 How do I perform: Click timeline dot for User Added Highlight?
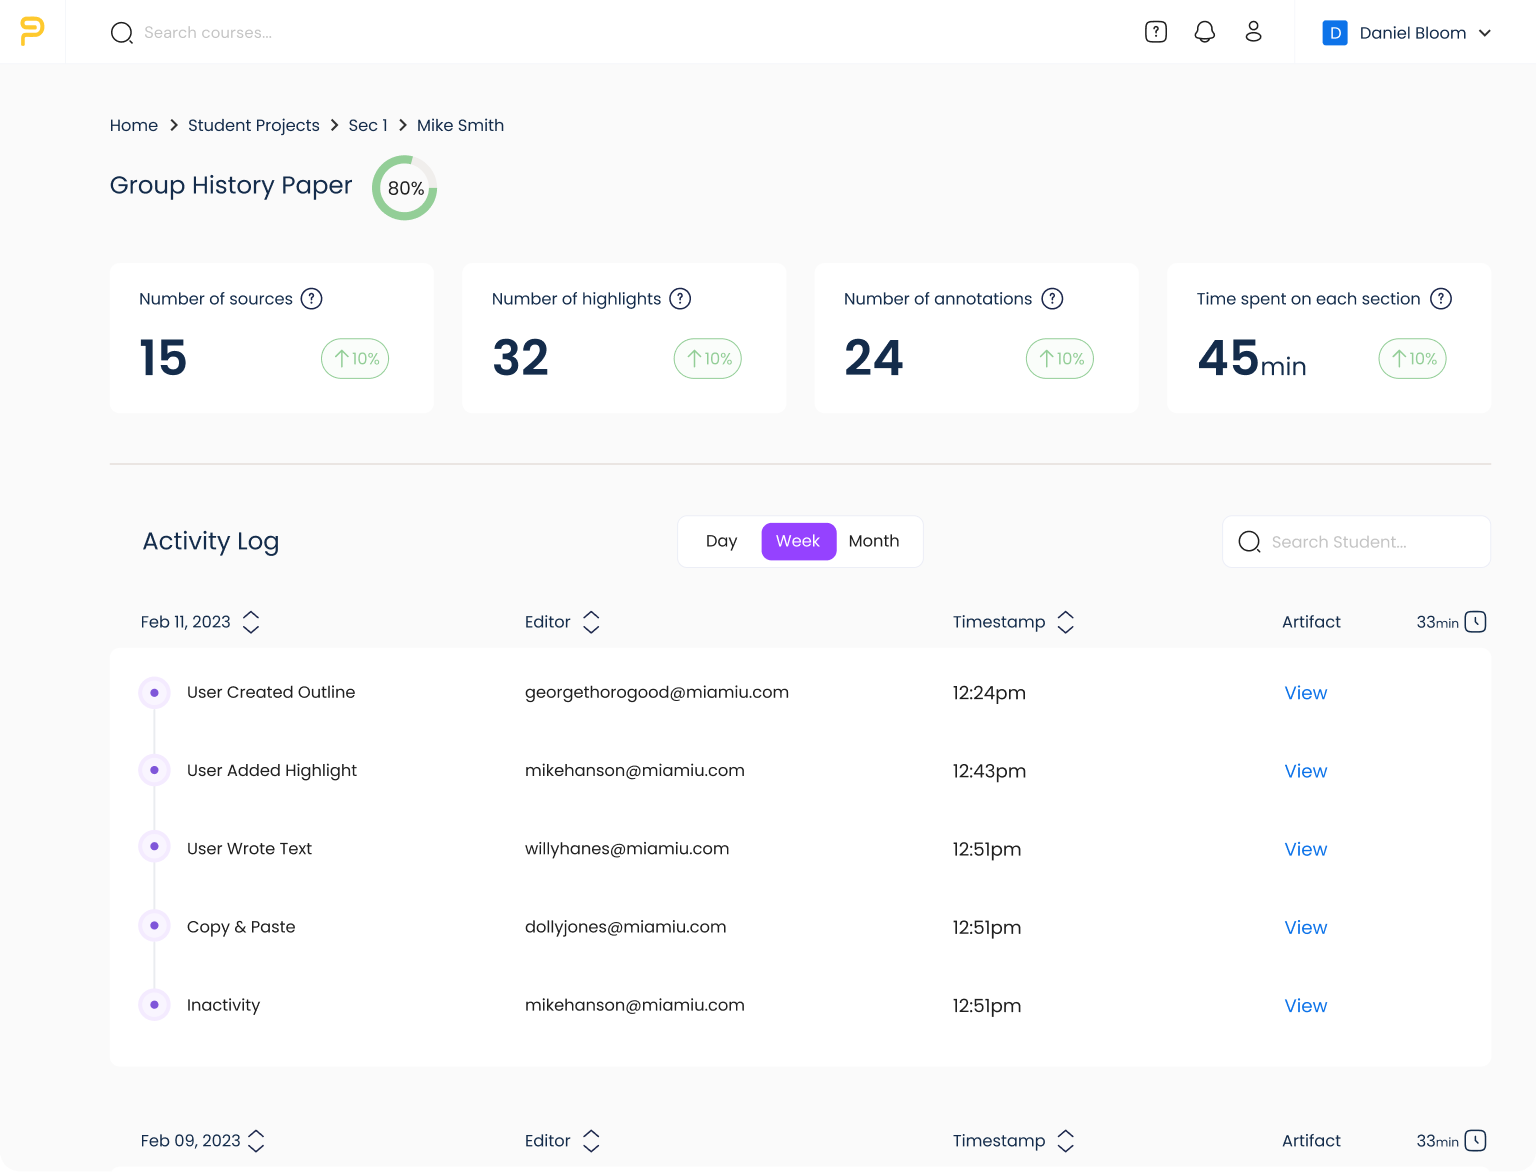[154, 770]
